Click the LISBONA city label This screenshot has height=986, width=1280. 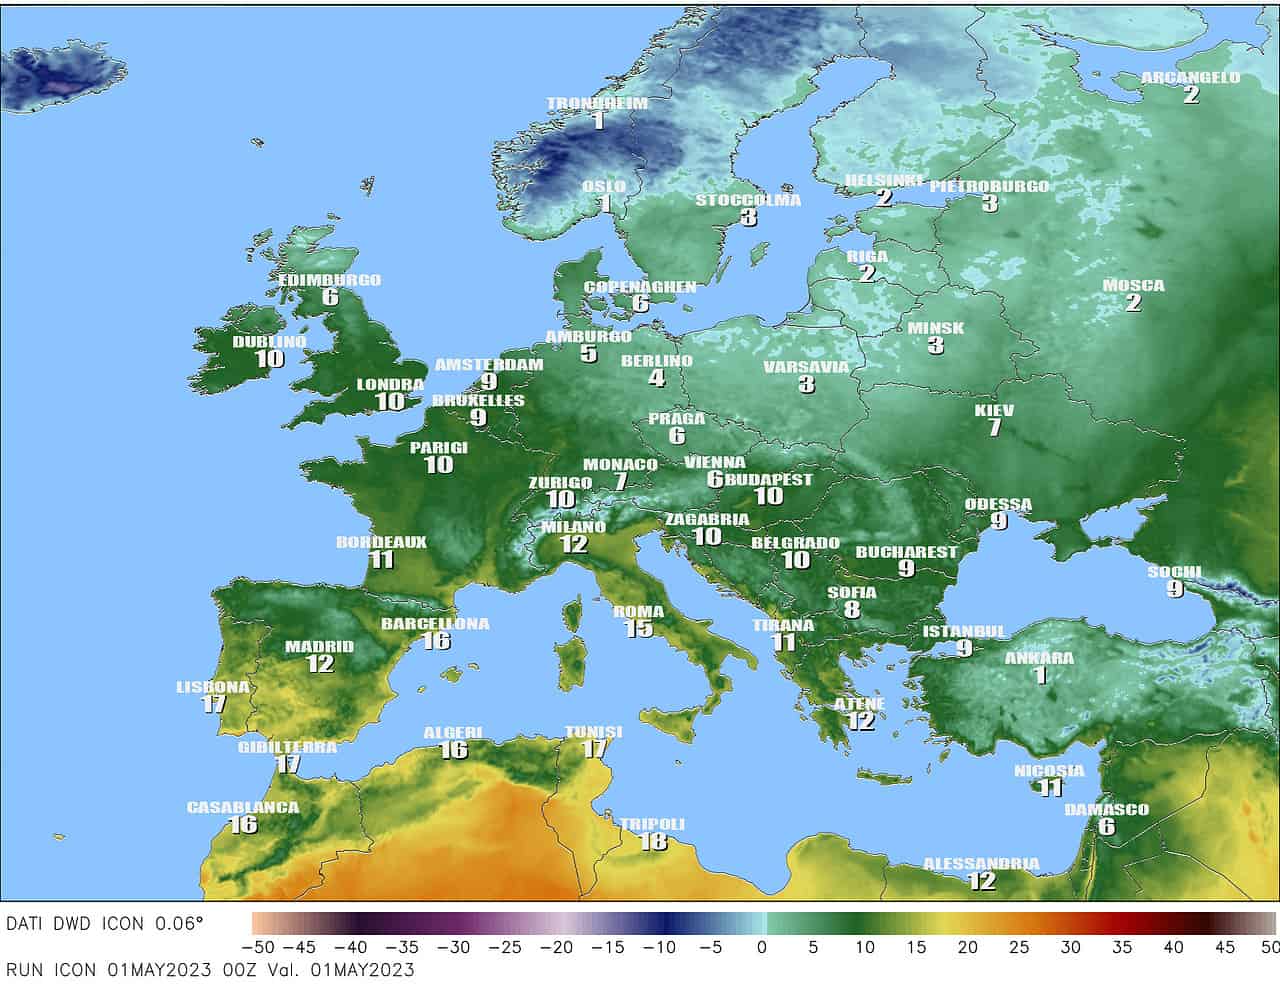coord(212,687)
